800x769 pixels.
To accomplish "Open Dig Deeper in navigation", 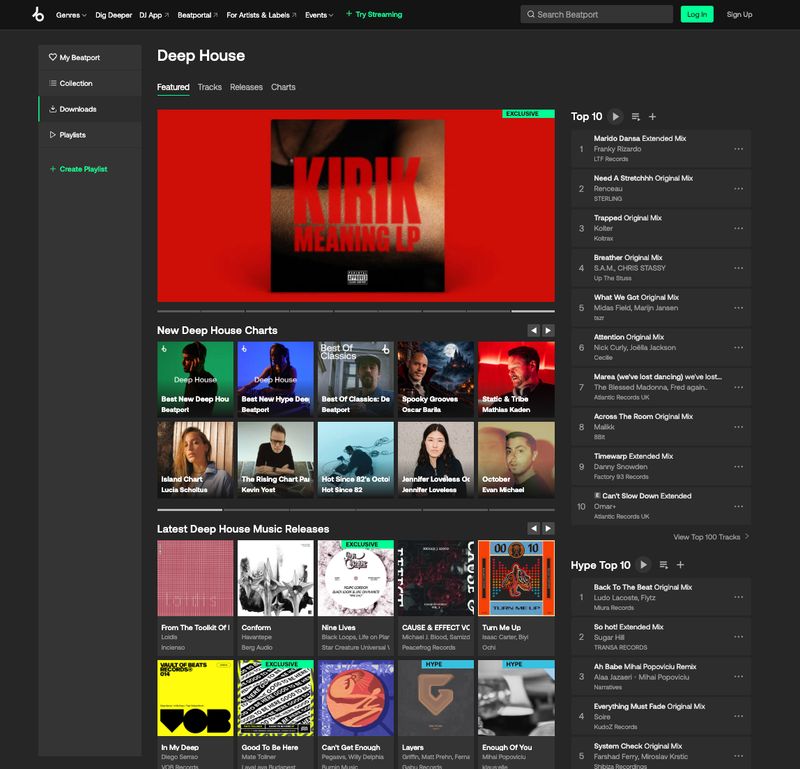I will coord(113,15).
